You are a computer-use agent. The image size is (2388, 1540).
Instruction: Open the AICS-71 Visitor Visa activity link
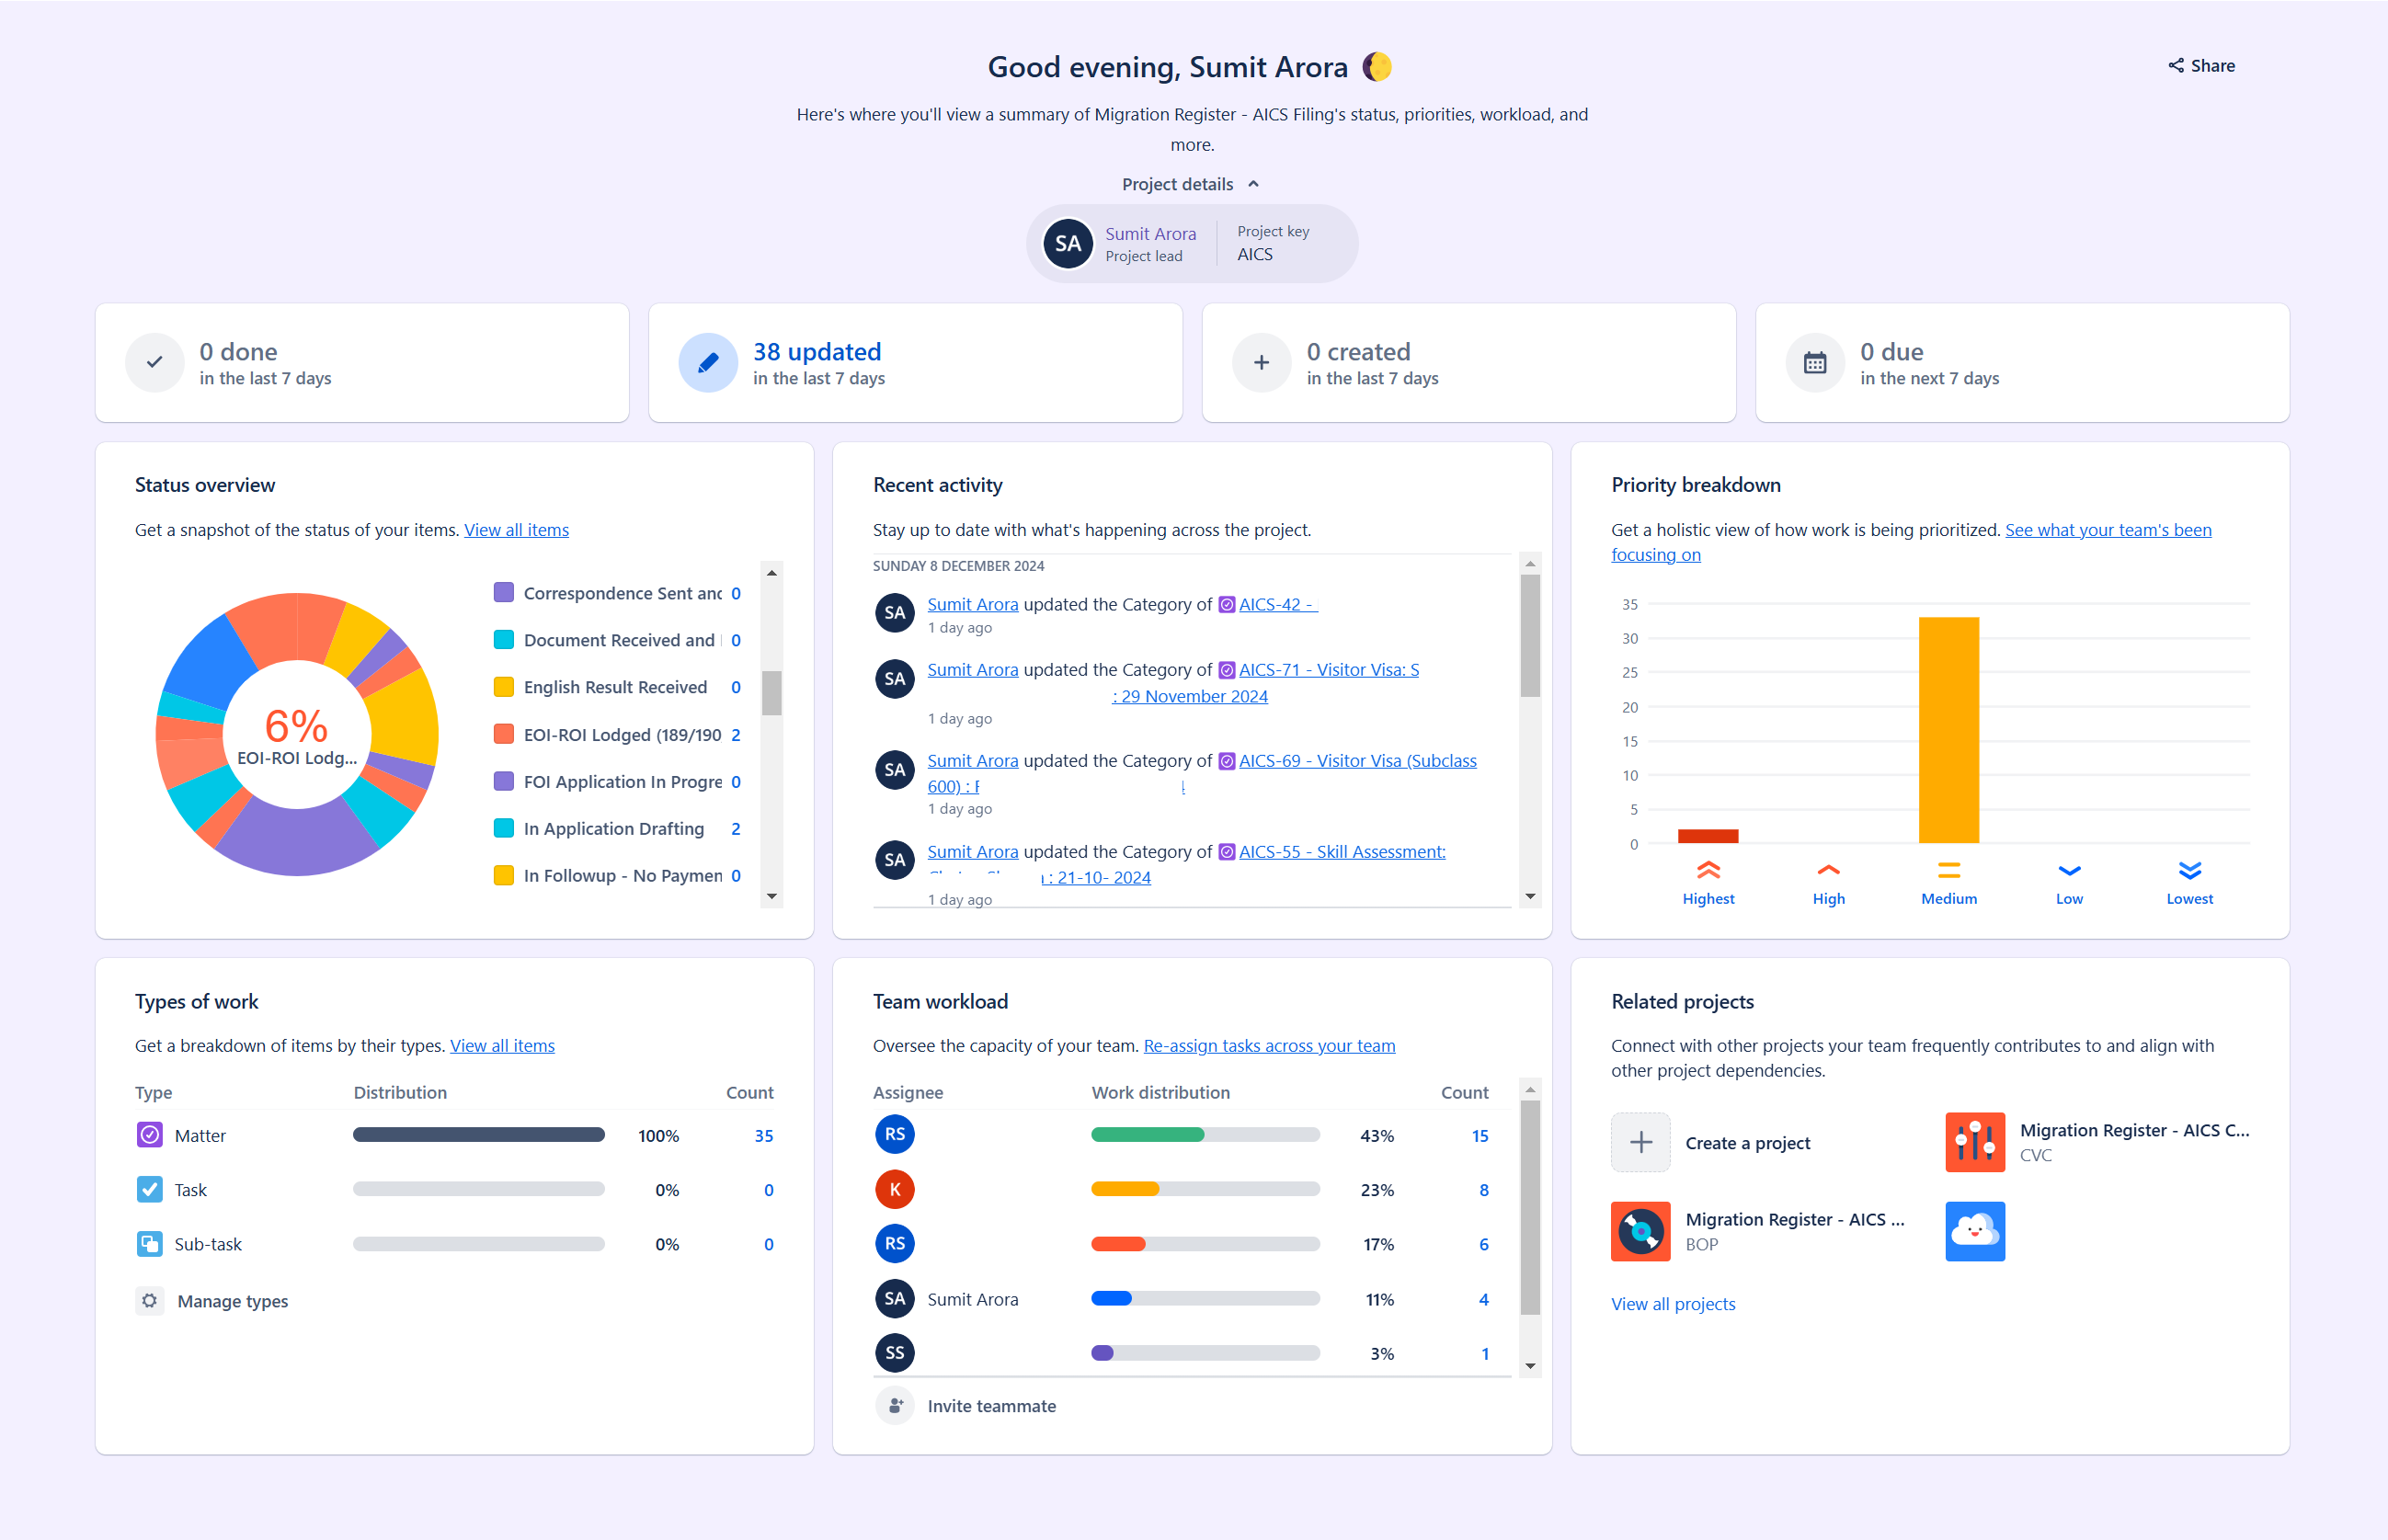click(x=1328, y=670)
